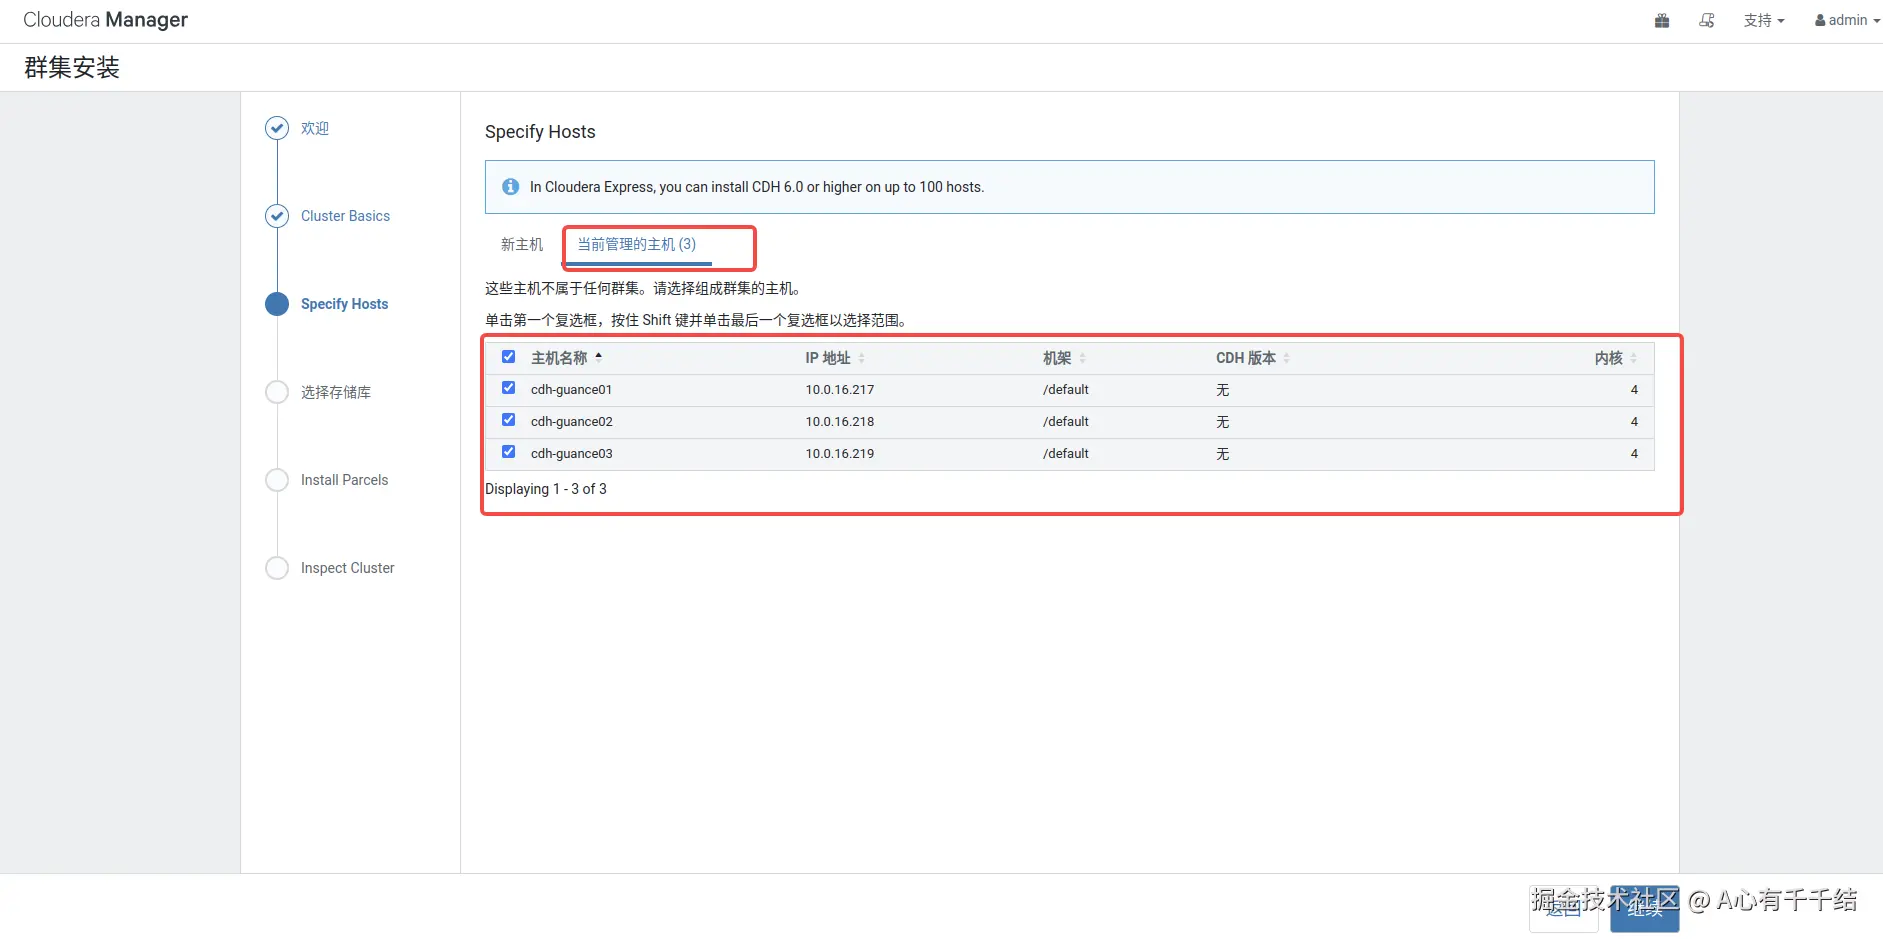Click /default rack of cdh-guance03

(x=1066, y=454)
